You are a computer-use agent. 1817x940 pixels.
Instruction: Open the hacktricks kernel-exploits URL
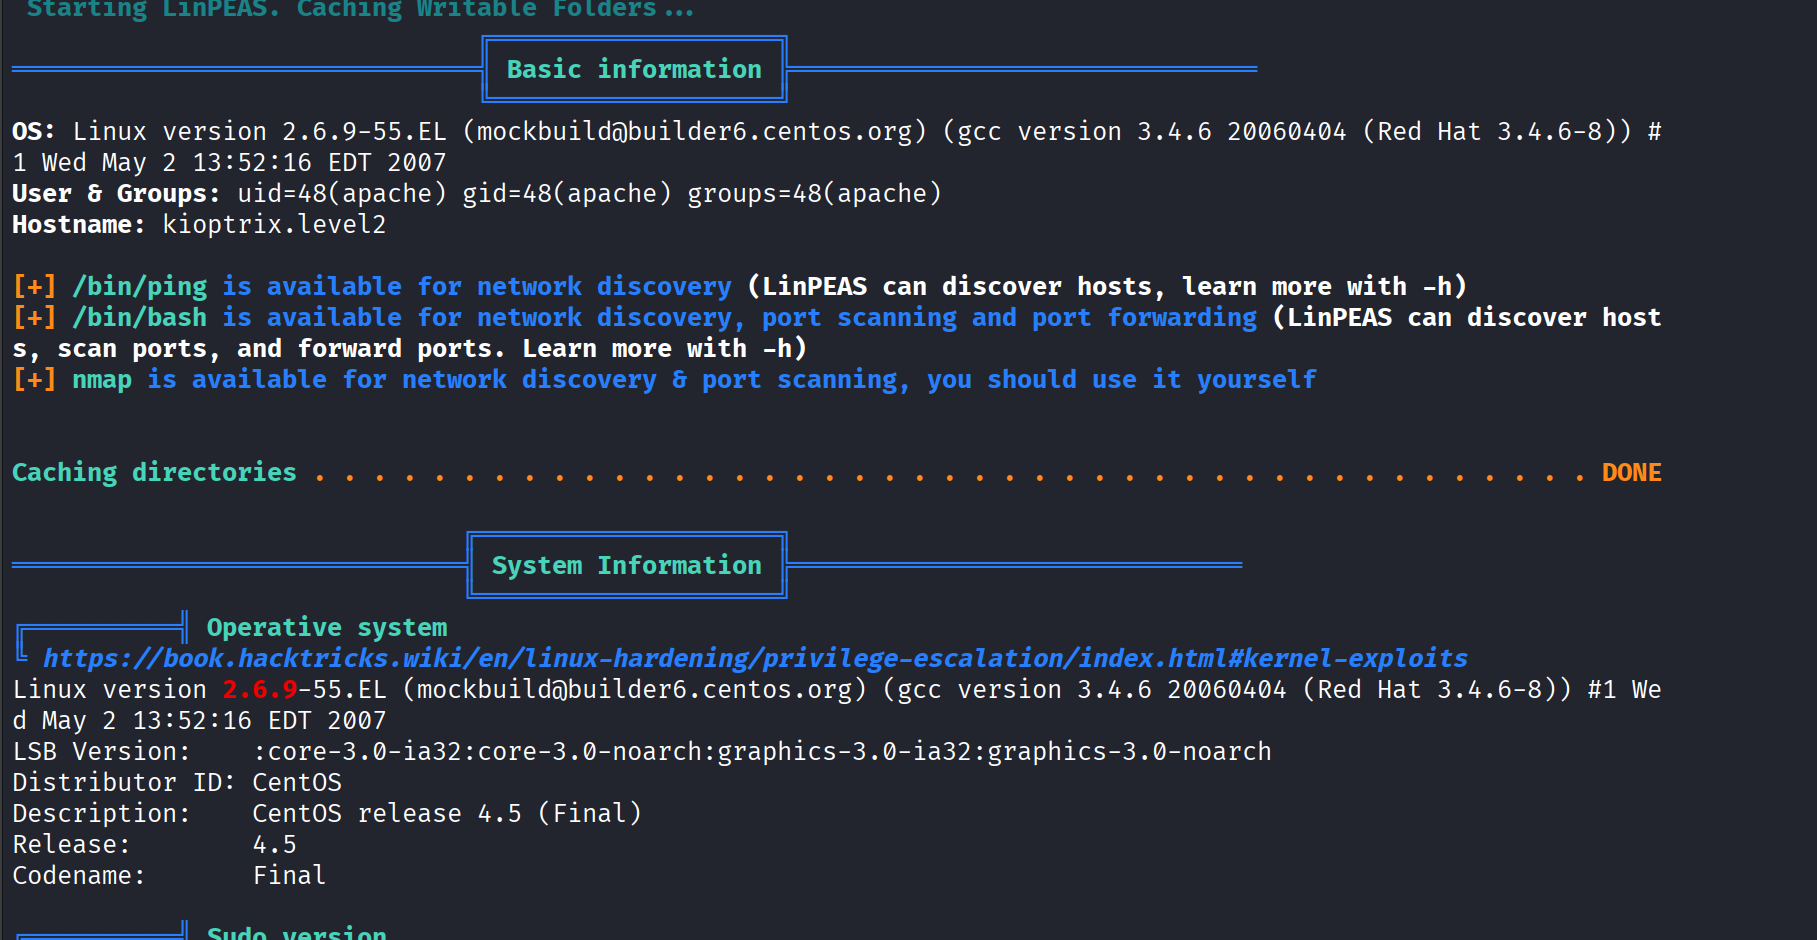754,658
